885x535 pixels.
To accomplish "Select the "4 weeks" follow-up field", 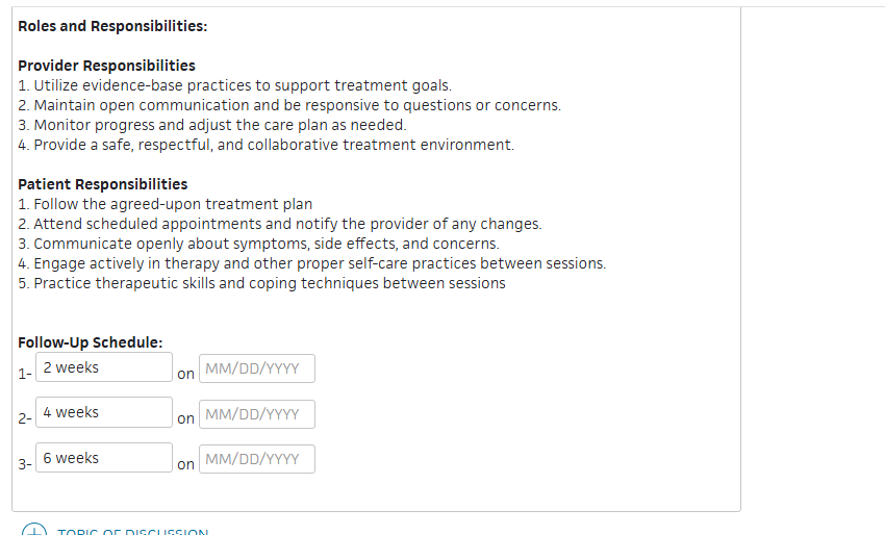I will point(104,413).
